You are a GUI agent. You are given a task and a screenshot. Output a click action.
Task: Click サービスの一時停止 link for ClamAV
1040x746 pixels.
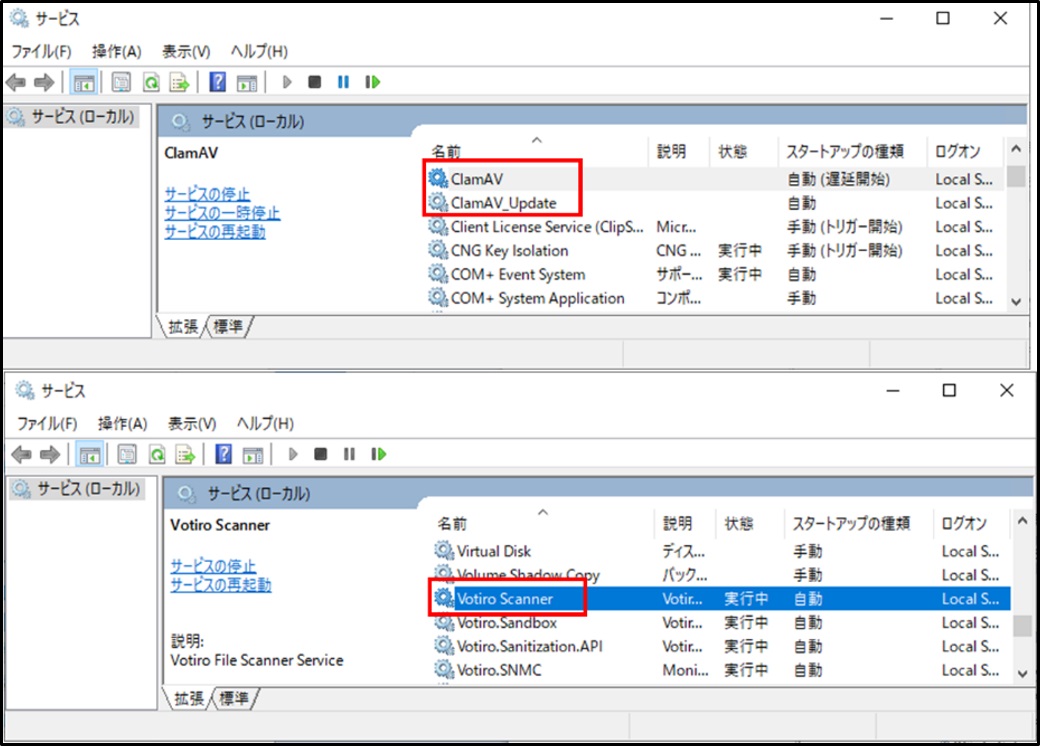click(x=222, y=213)
